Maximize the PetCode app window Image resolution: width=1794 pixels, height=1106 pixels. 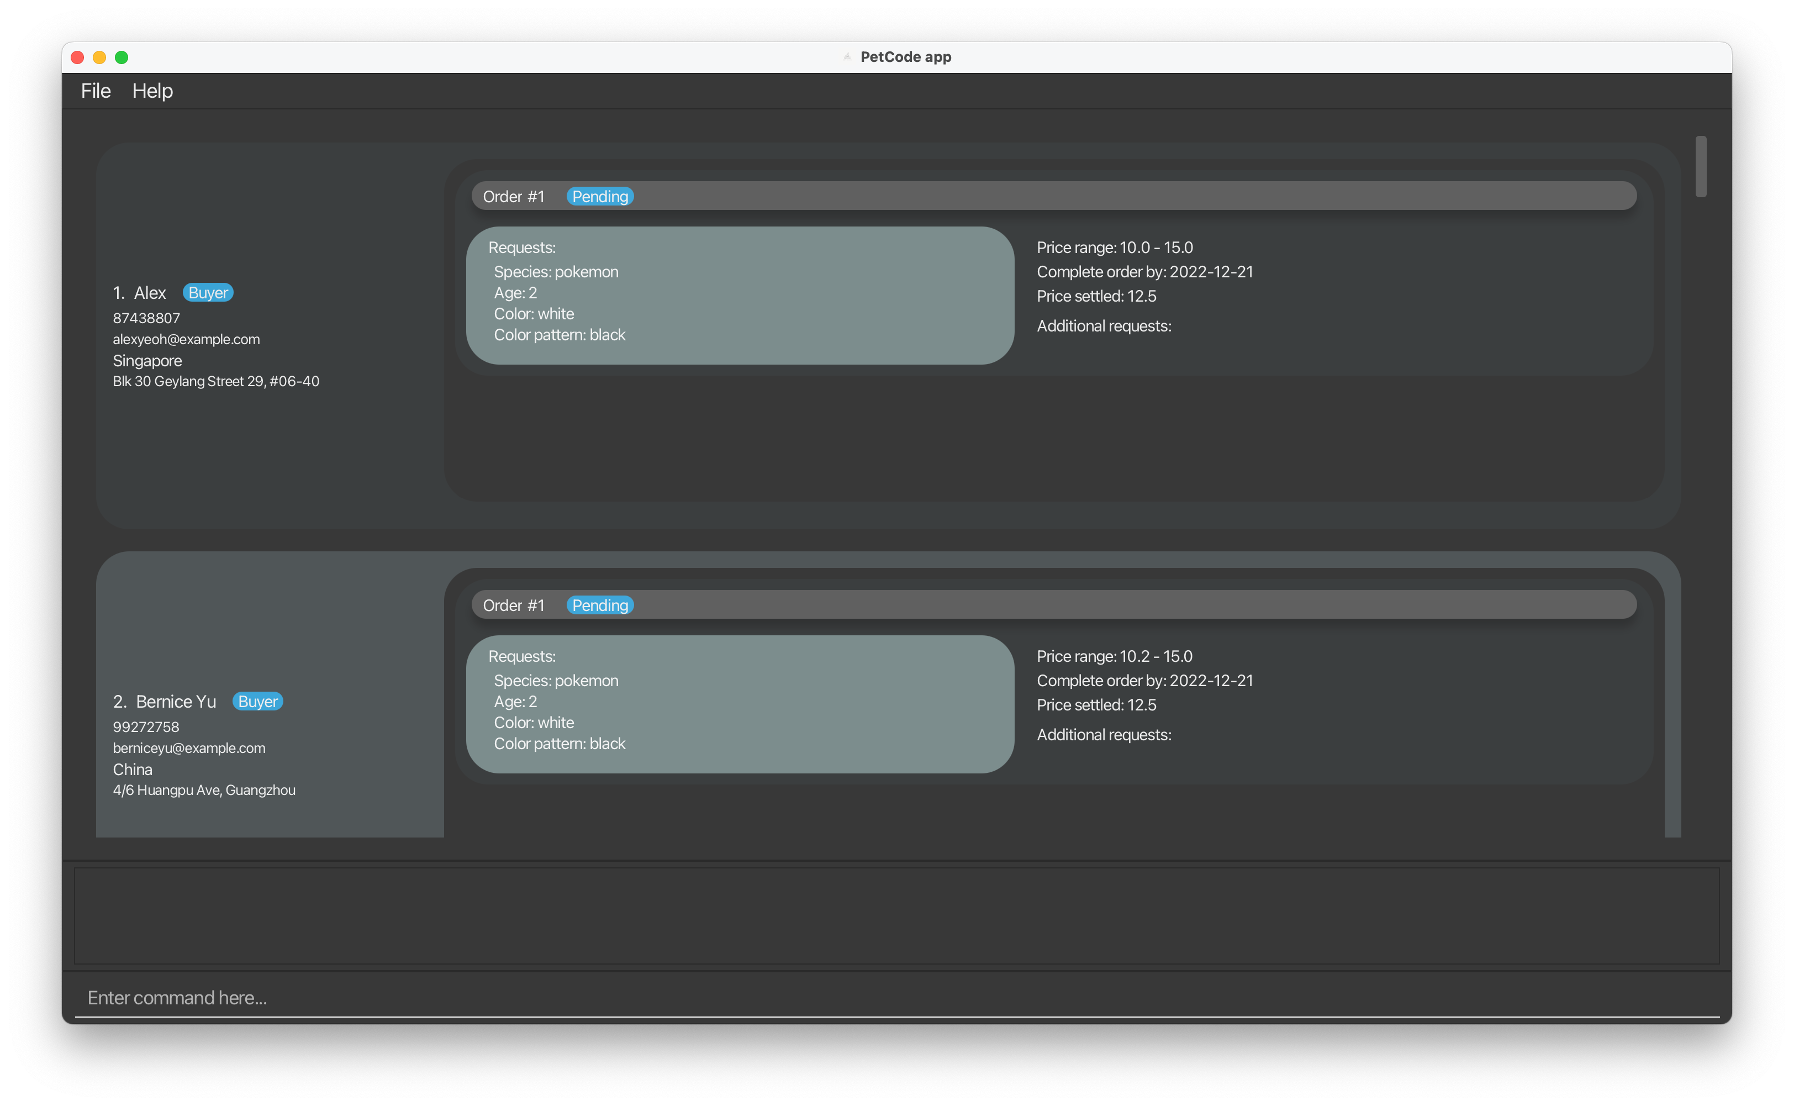122,57
